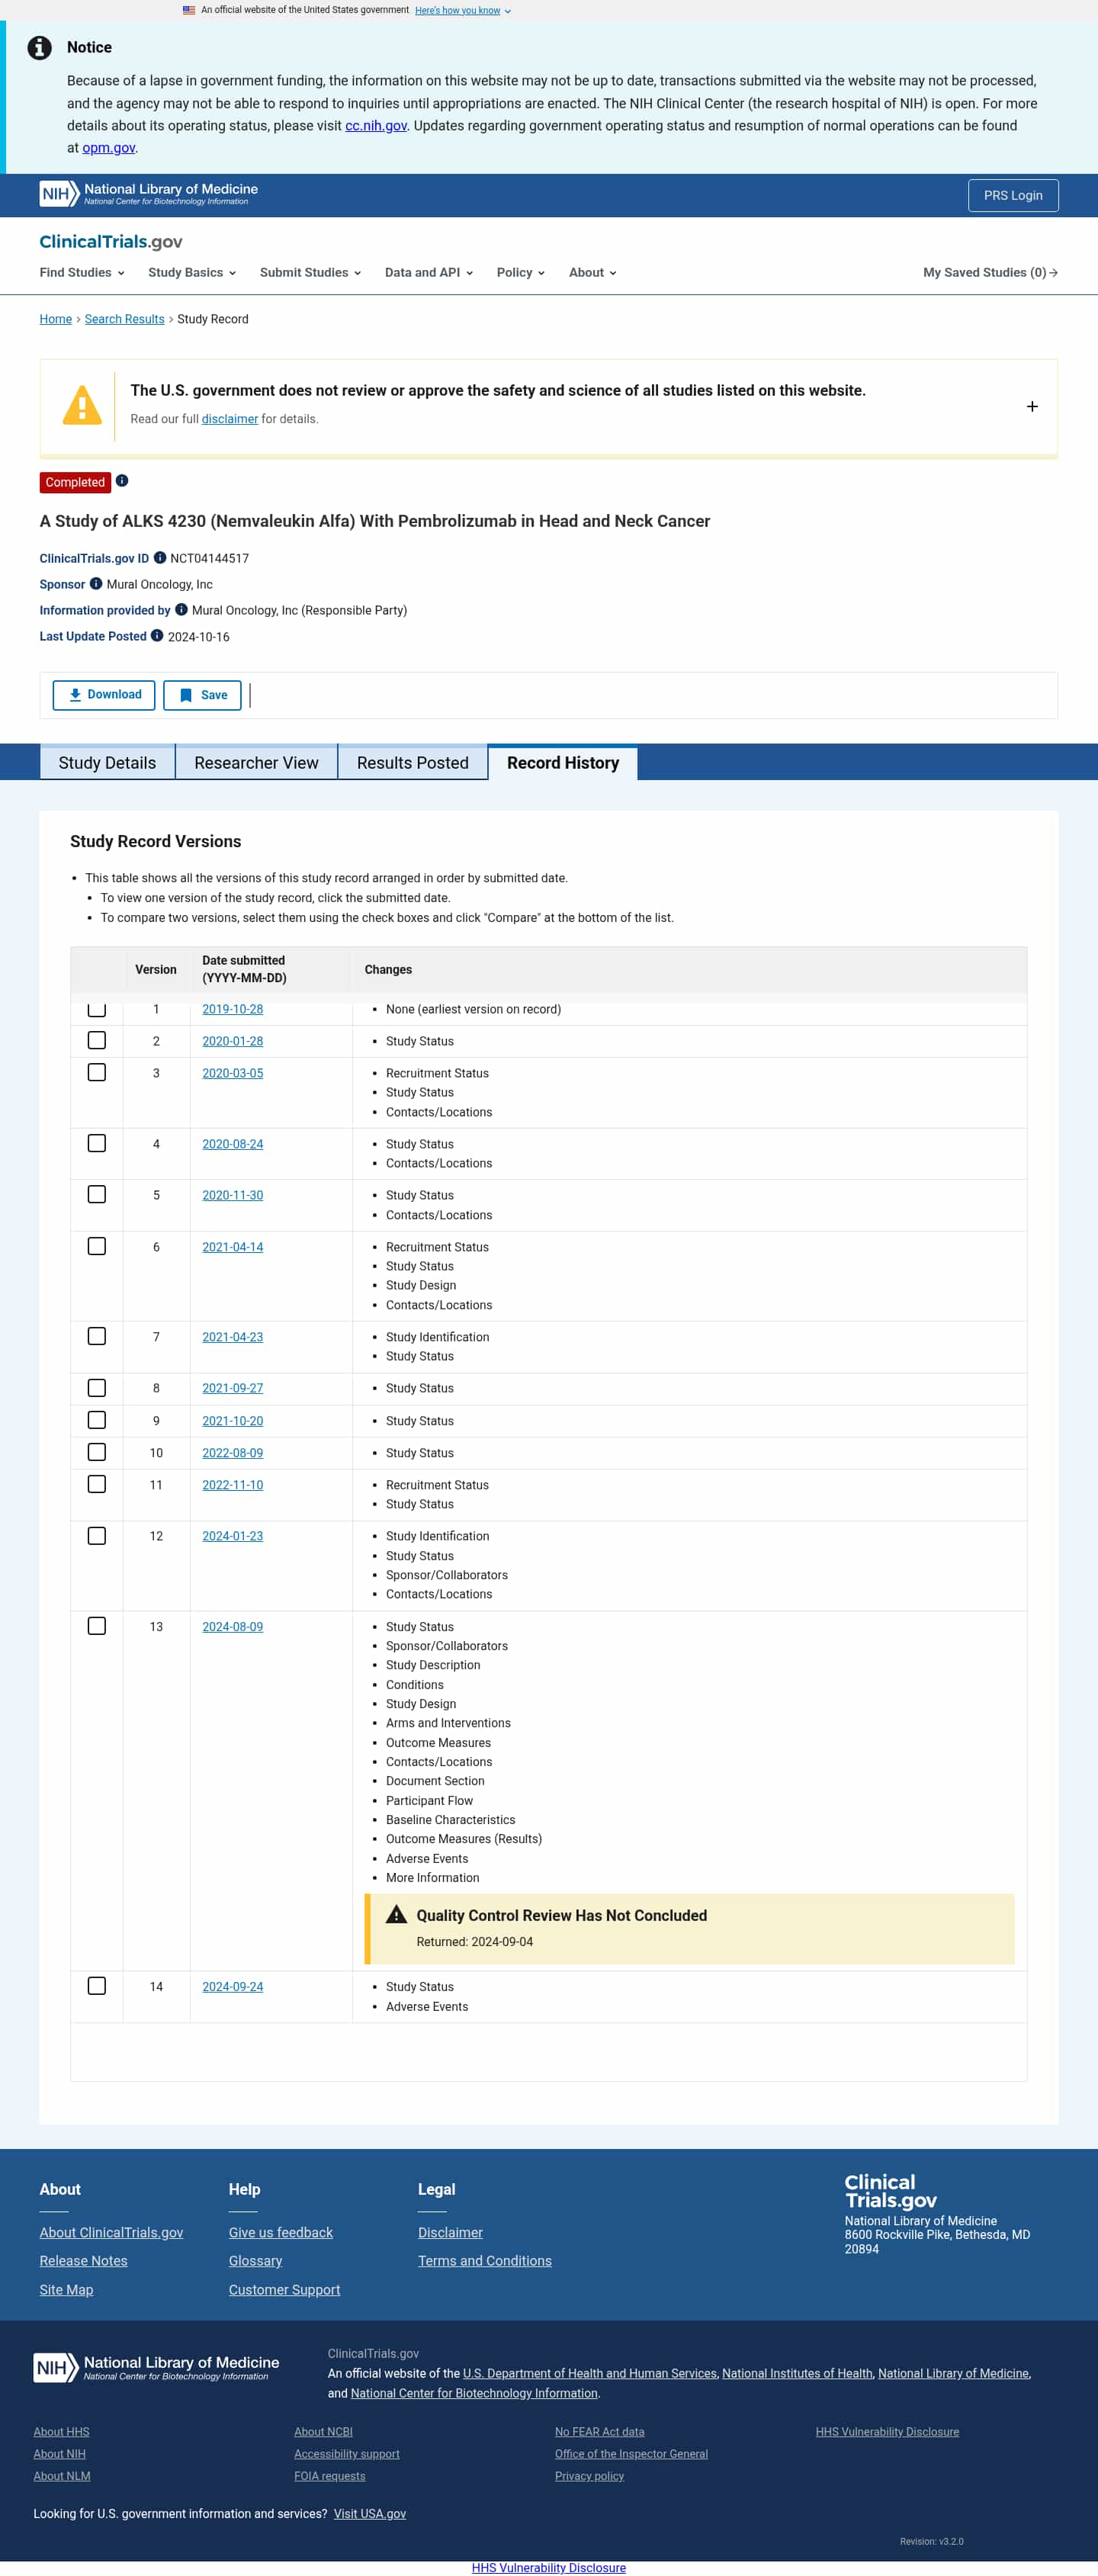Open the Site Map footer link
Image resolution: width=1098 pixels, height=2576 pixels.
[x=66, y=2291]
